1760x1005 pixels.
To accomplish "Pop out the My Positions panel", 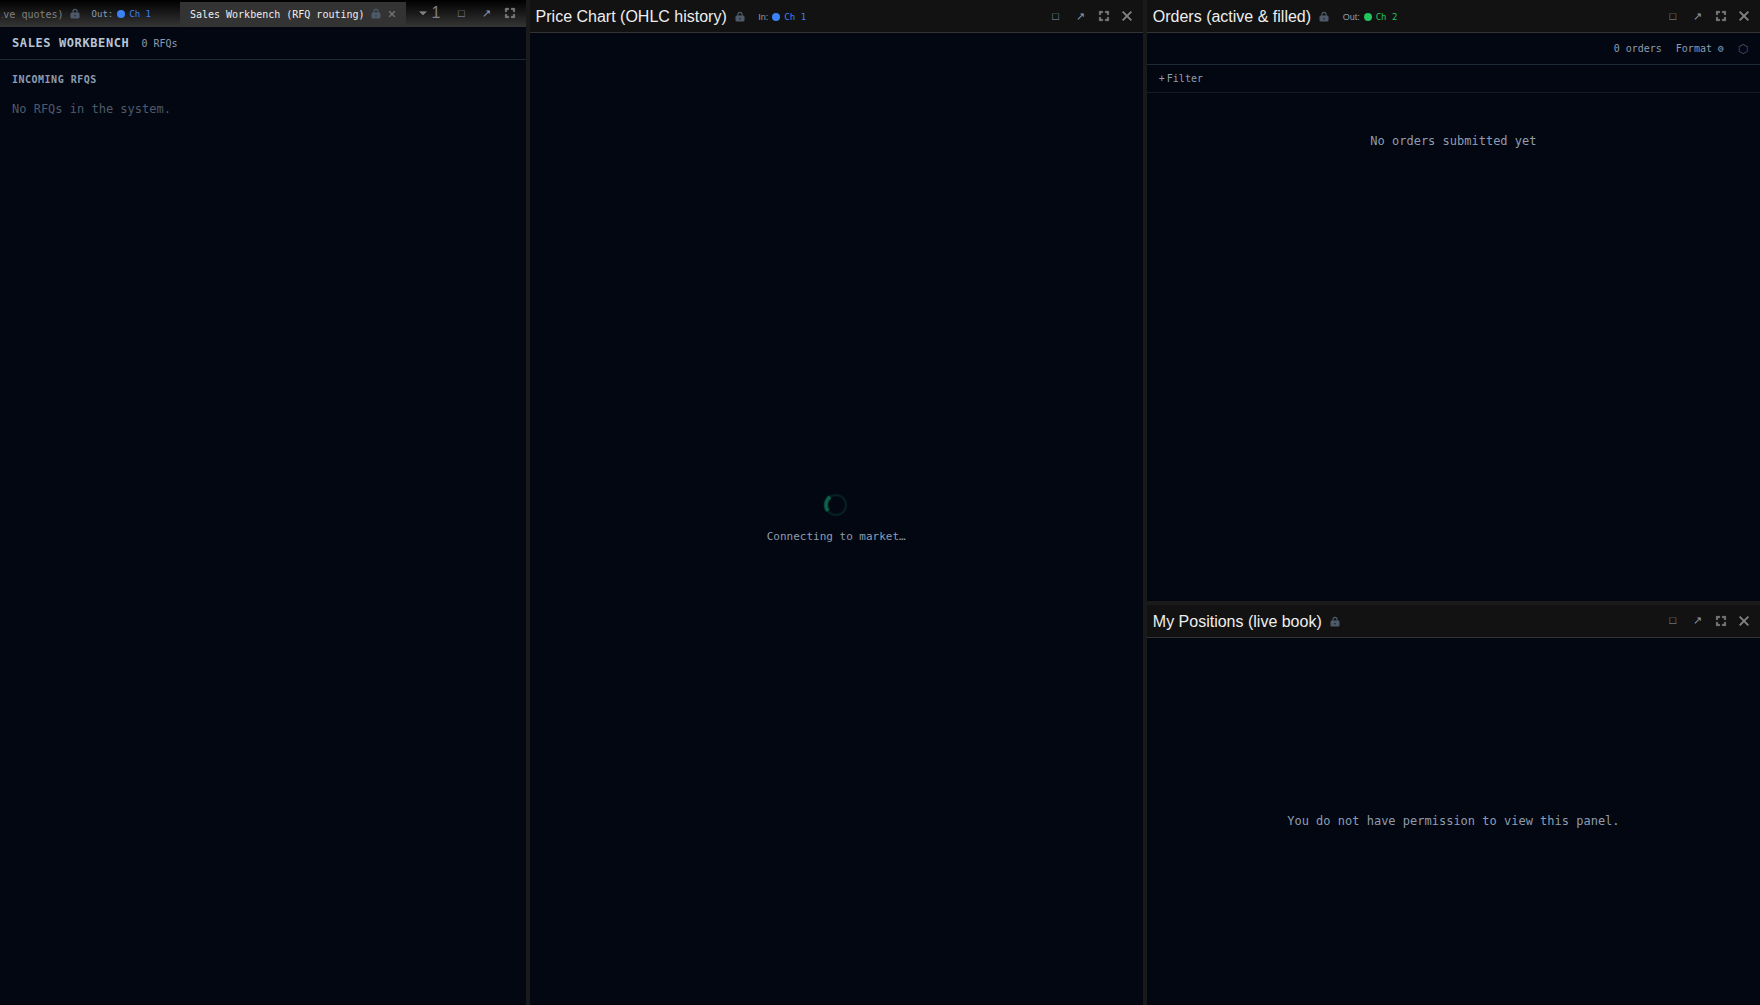I will (1697, 621).
